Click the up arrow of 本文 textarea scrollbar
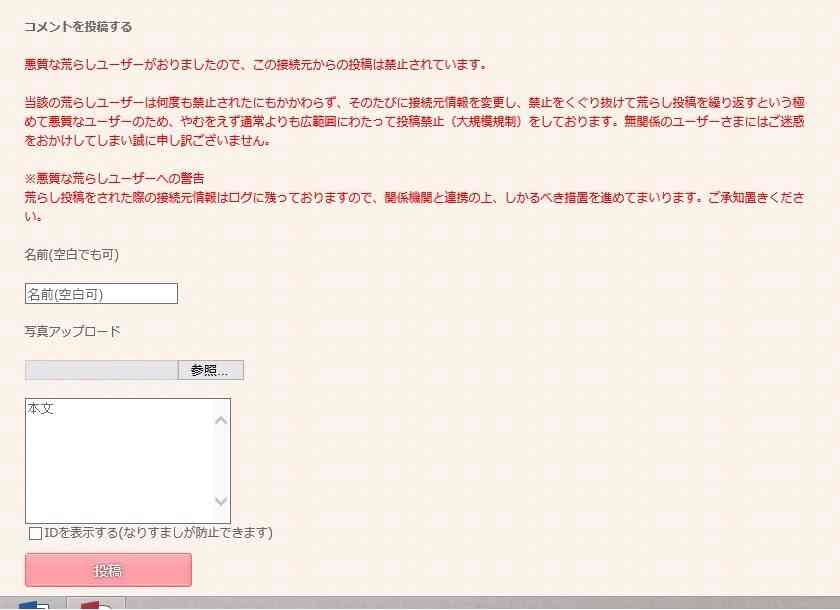 [221, 421]
